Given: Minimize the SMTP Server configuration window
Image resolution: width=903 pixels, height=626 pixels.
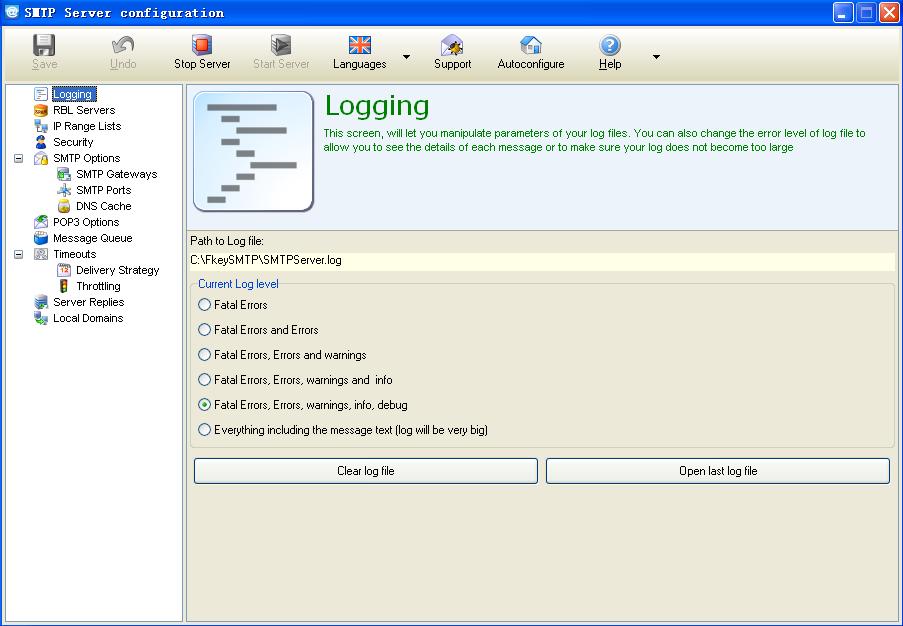Looking at the screenshot, I should [843, 13].
